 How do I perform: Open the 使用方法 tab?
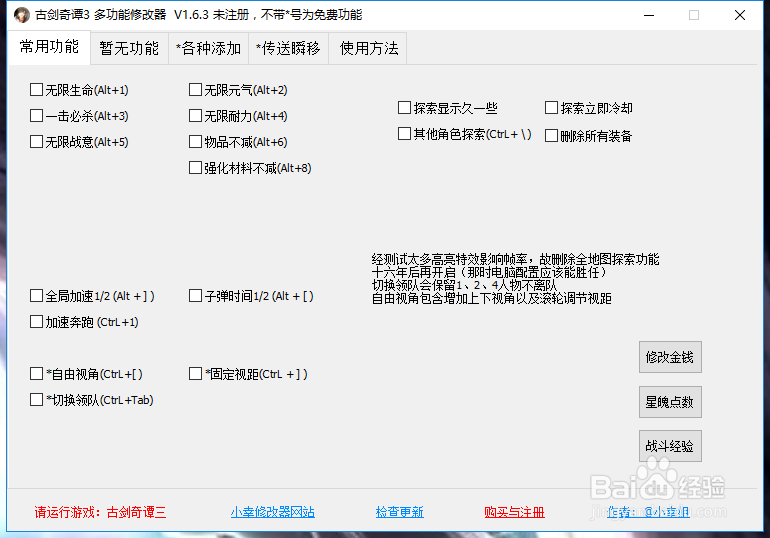[x=369, y=48]
